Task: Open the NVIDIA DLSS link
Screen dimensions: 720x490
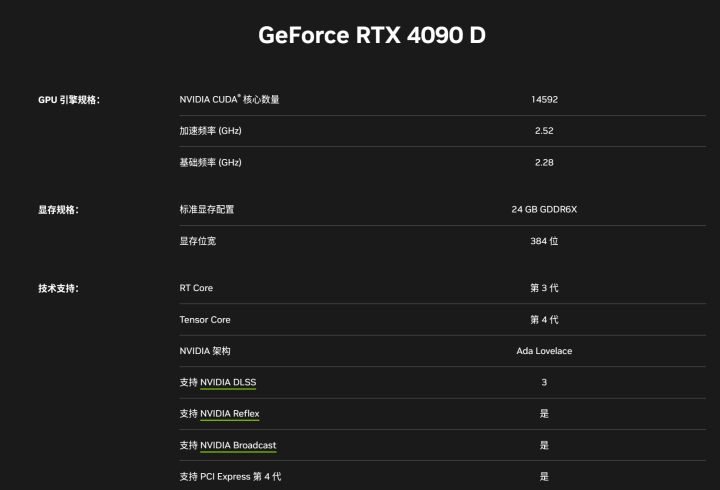Action: (228, 383)
